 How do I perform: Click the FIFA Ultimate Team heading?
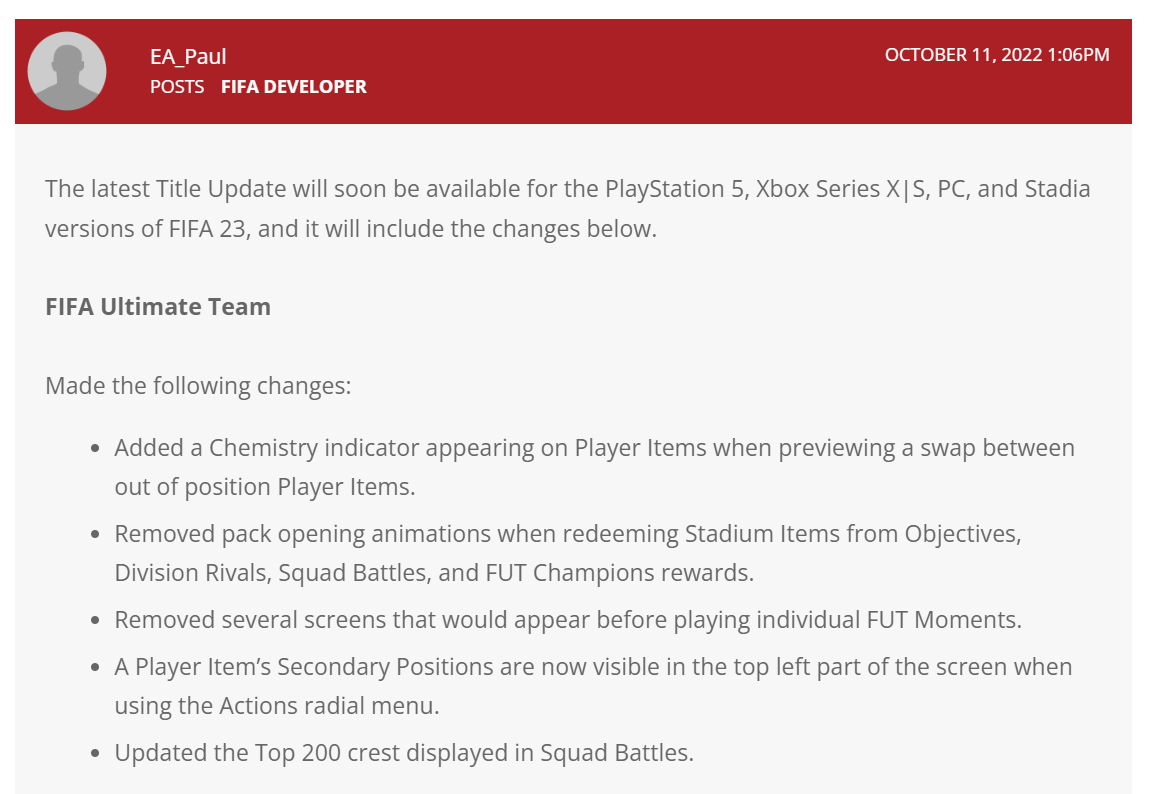158,307
